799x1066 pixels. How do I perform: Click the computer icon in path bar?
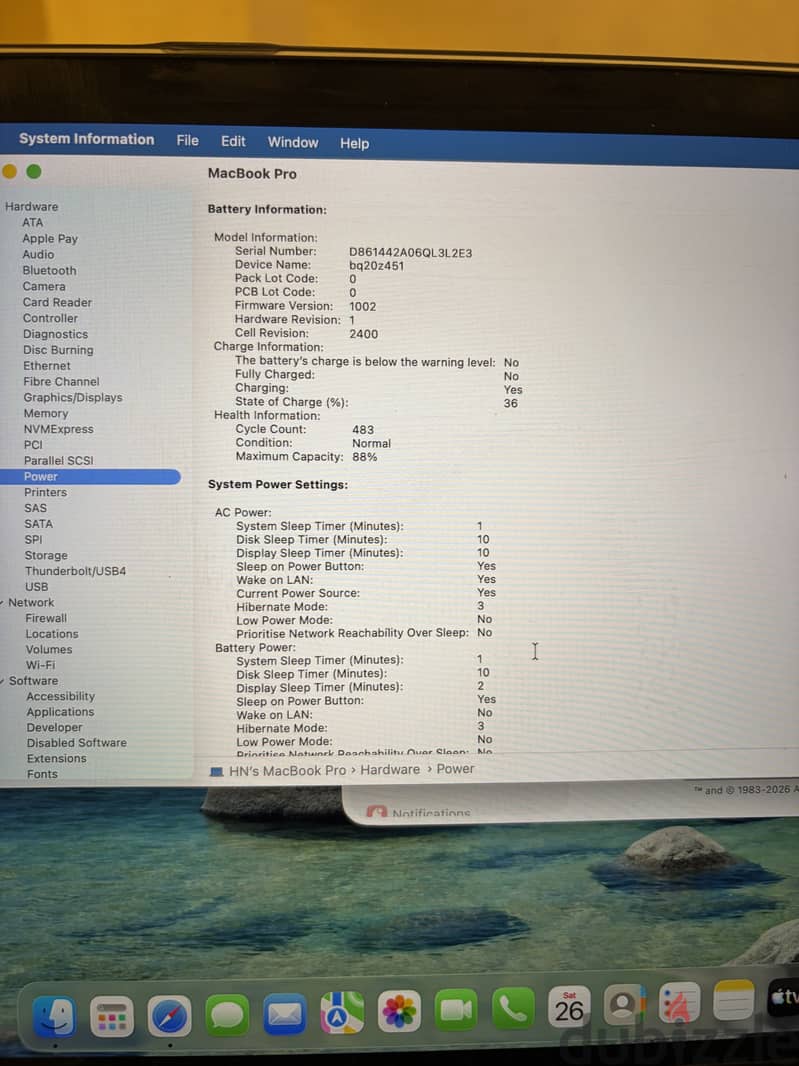tap(216, 772)
